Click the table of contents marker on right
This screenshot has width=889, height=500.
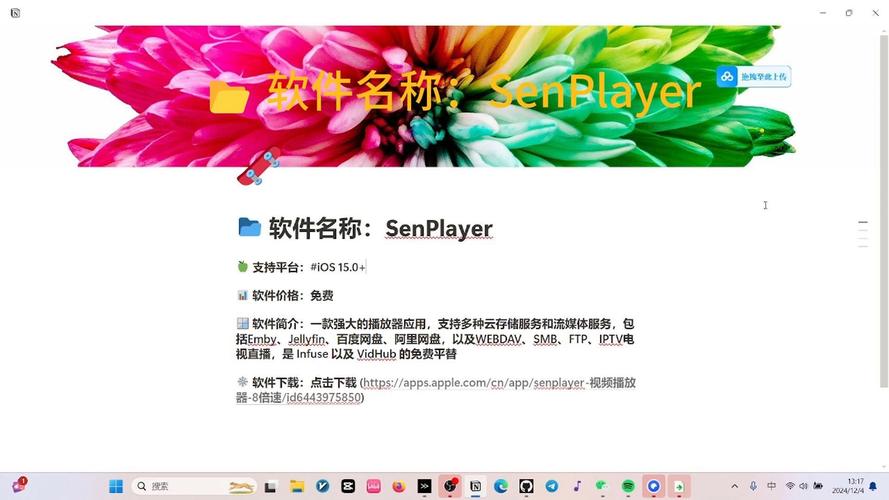(x=863, y=234)
